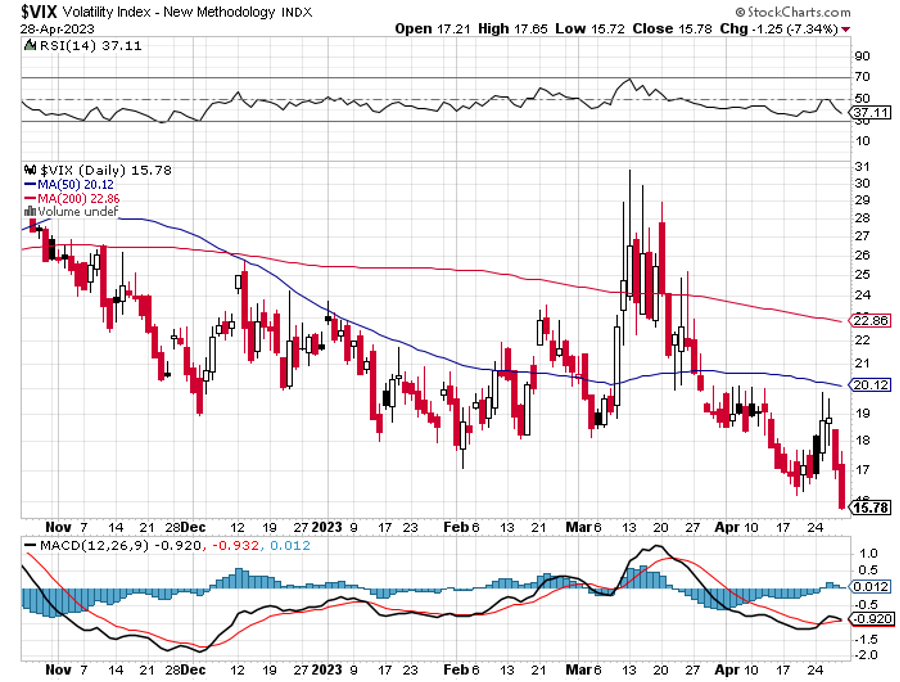This screenshot has width=900, height=682.
Task: Click the candlestick icon beside $VIX (Daily)
Action: [x=30, y=170]
